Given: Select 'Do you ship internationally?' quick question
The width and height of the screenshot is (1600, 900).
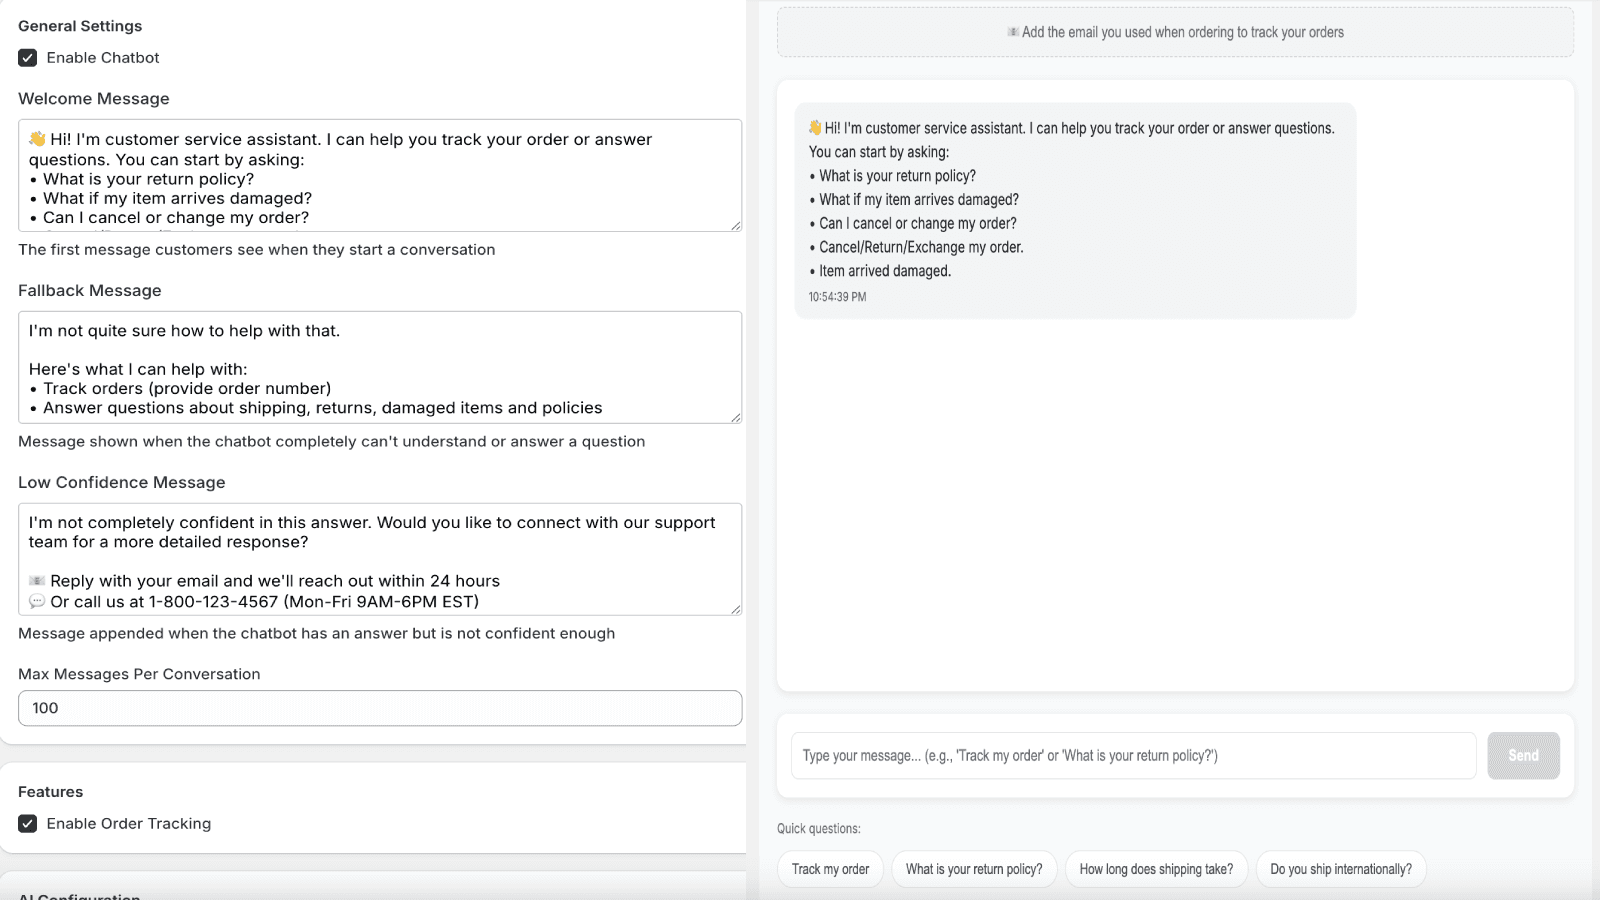Looking at the screenshot, I should click(x=1341, y=869).
